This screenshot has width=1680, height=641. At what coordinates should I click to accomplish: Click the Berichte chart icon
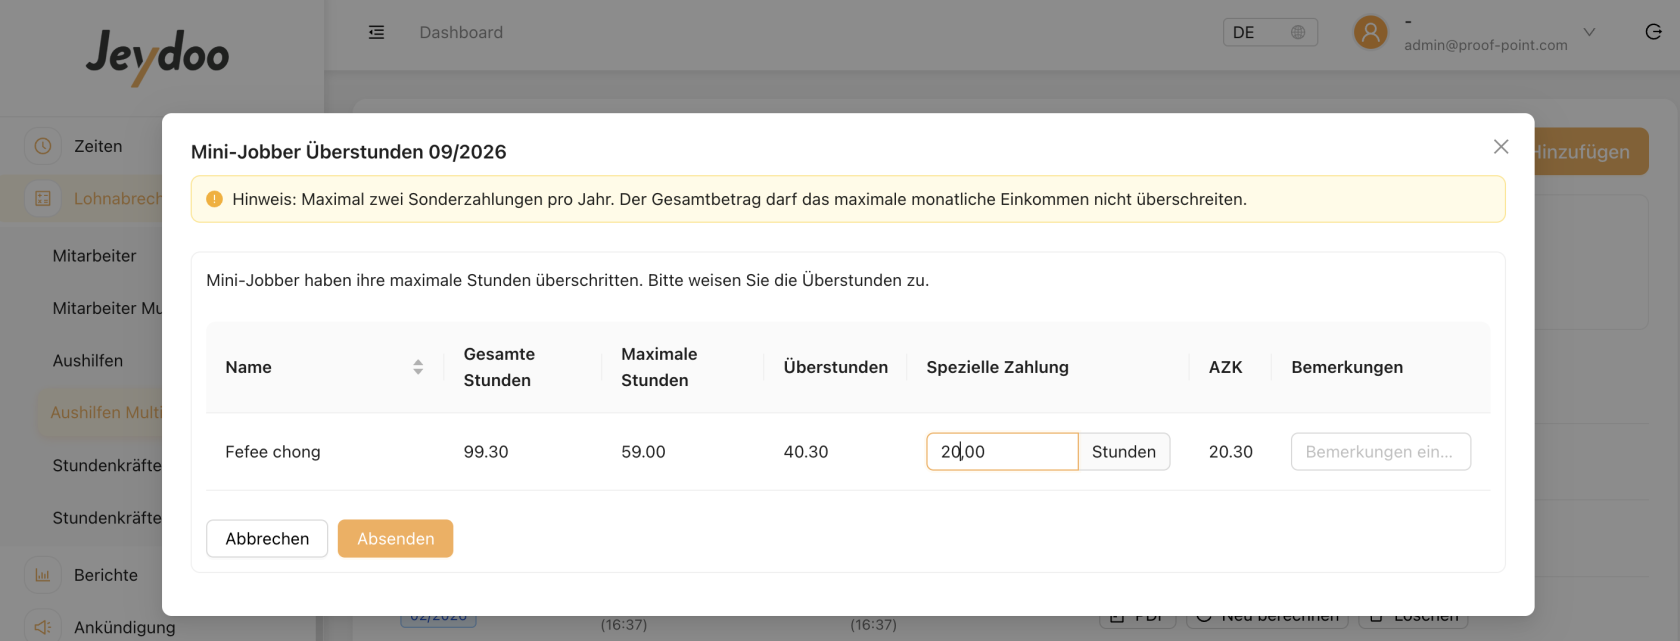43,575
